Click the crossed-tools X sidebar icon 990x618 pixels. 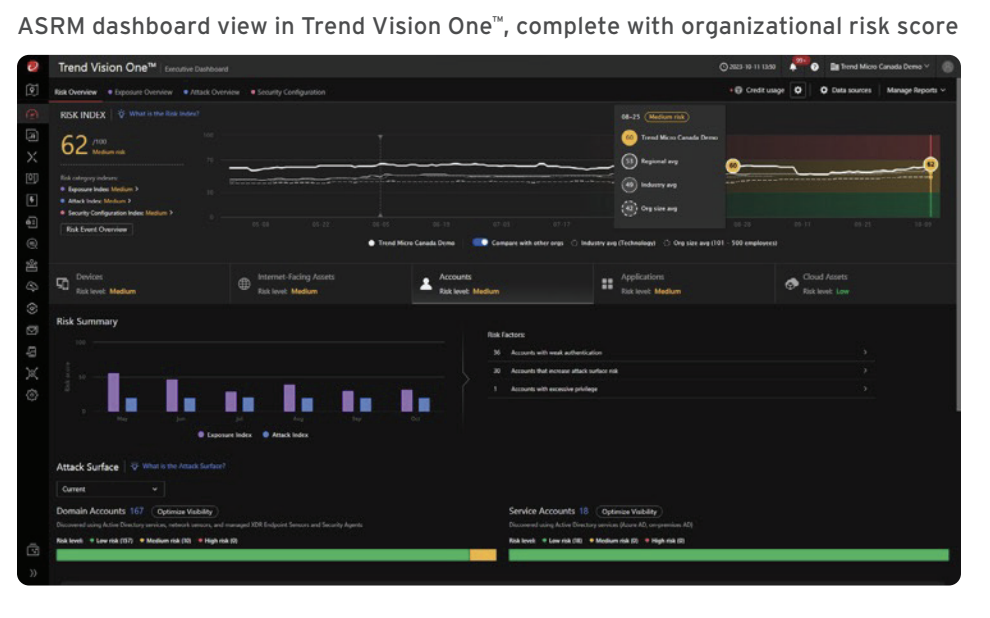pos(32,157)
